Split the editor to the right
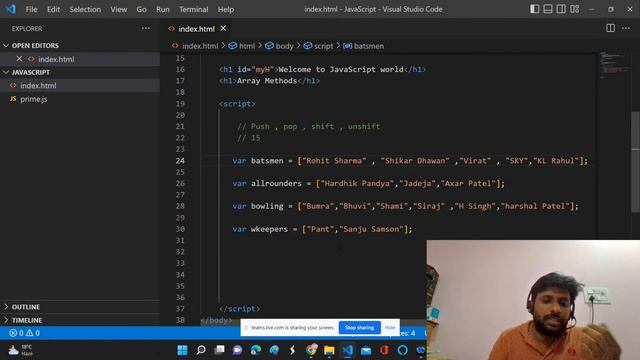The width and height of the screenshot is (640, 360). [610, 28]
